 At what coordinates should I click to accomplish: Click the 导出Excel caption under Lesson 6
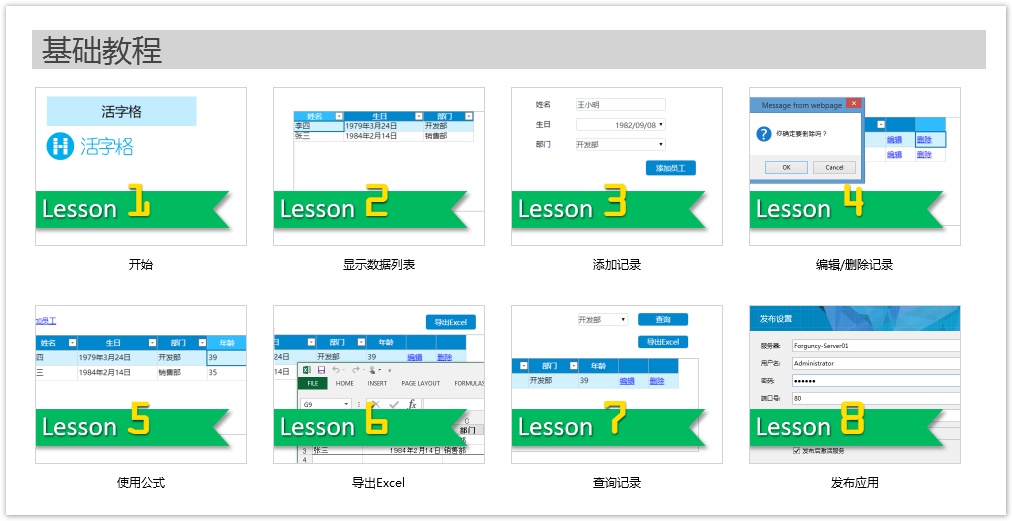pos(379,482)
